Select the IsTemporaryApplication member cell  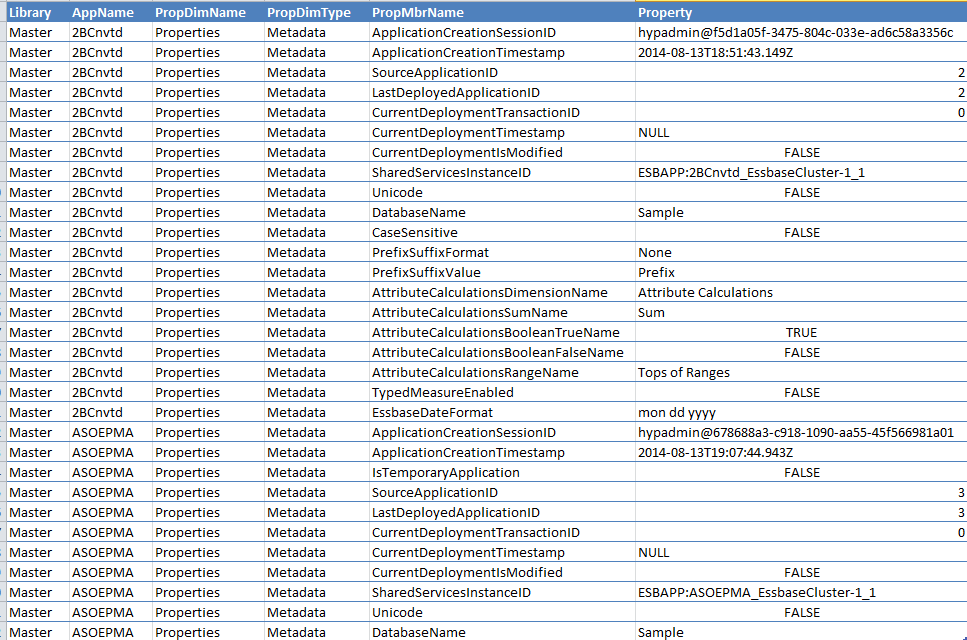[502, 473]
